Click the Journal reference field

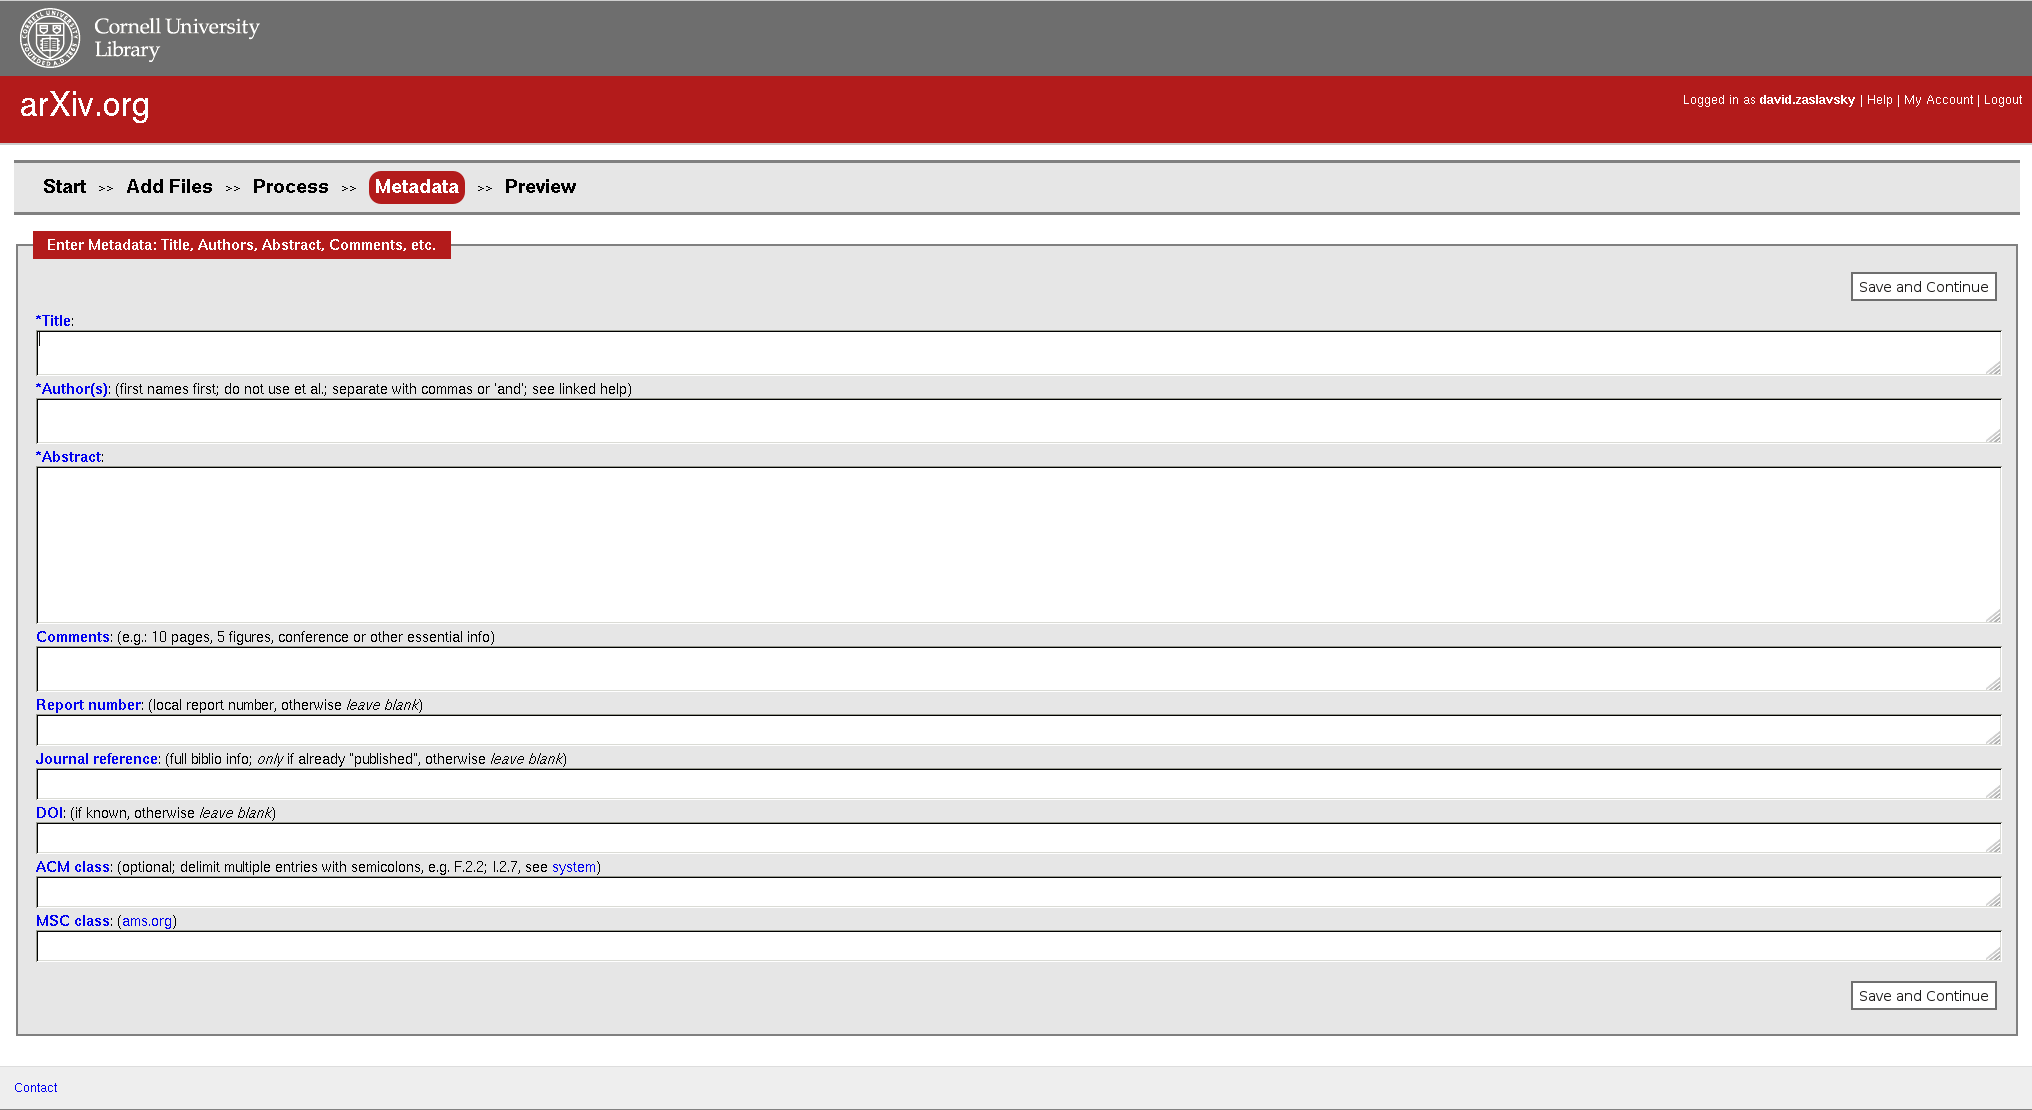[x=1018, y=784]
